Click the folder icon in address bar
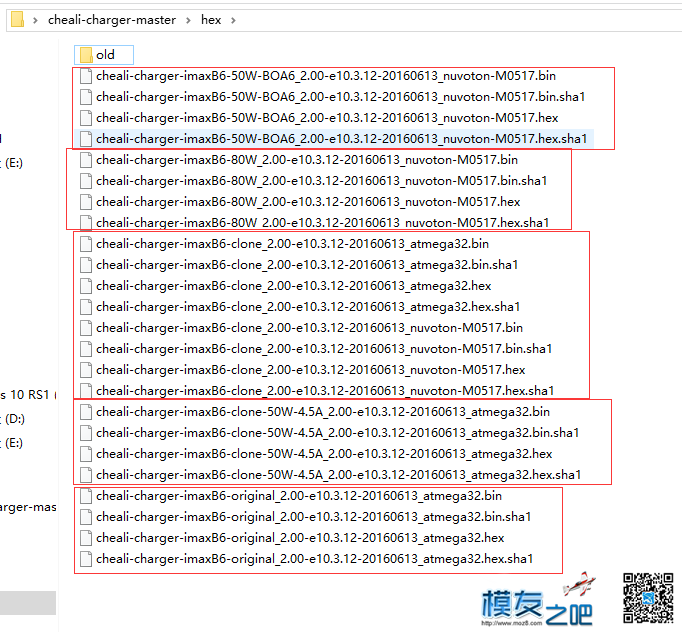This screenshot has width=682, height=632. (x=17, y=20)
